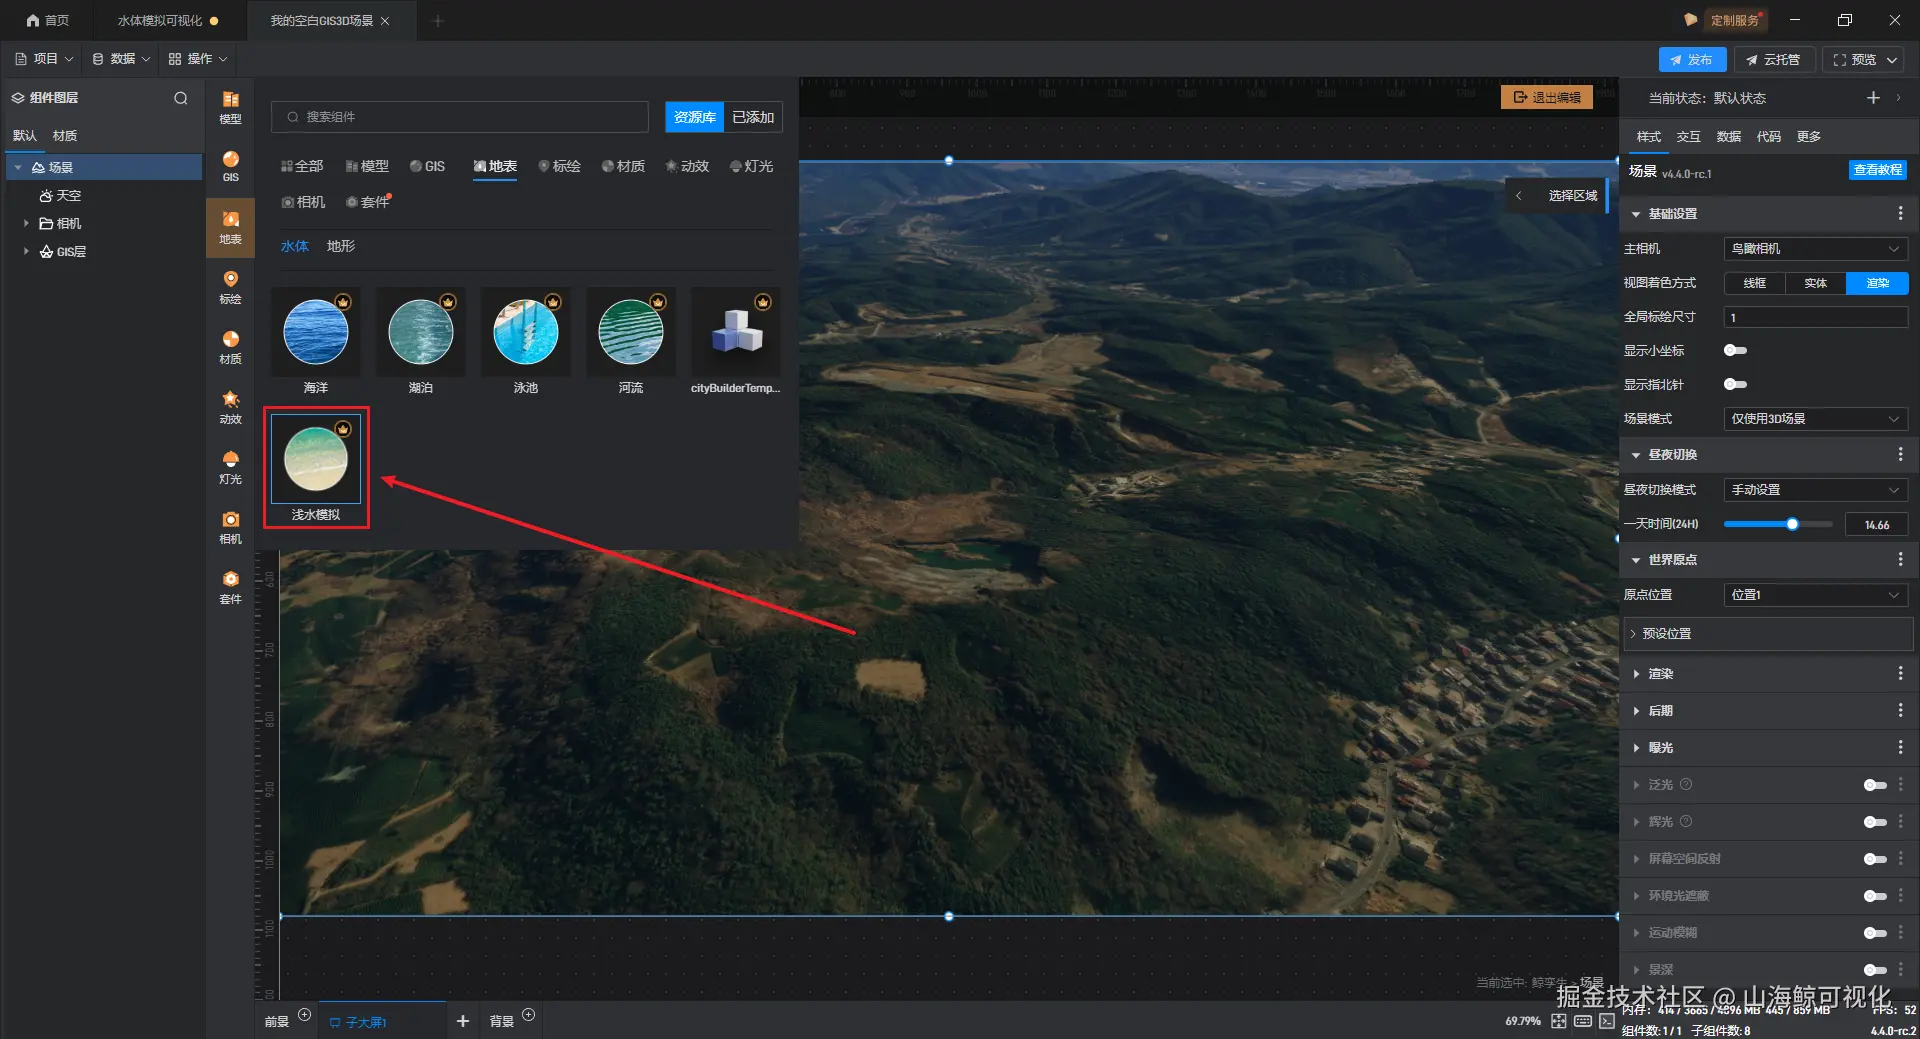Screen dimensions: 1920x1039
Task: Open the 相机 sidebar category
Action: click(230, 527)
